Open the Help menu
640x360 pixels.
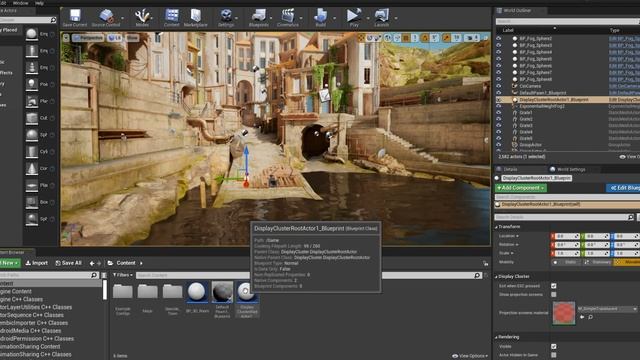[39, 3]
